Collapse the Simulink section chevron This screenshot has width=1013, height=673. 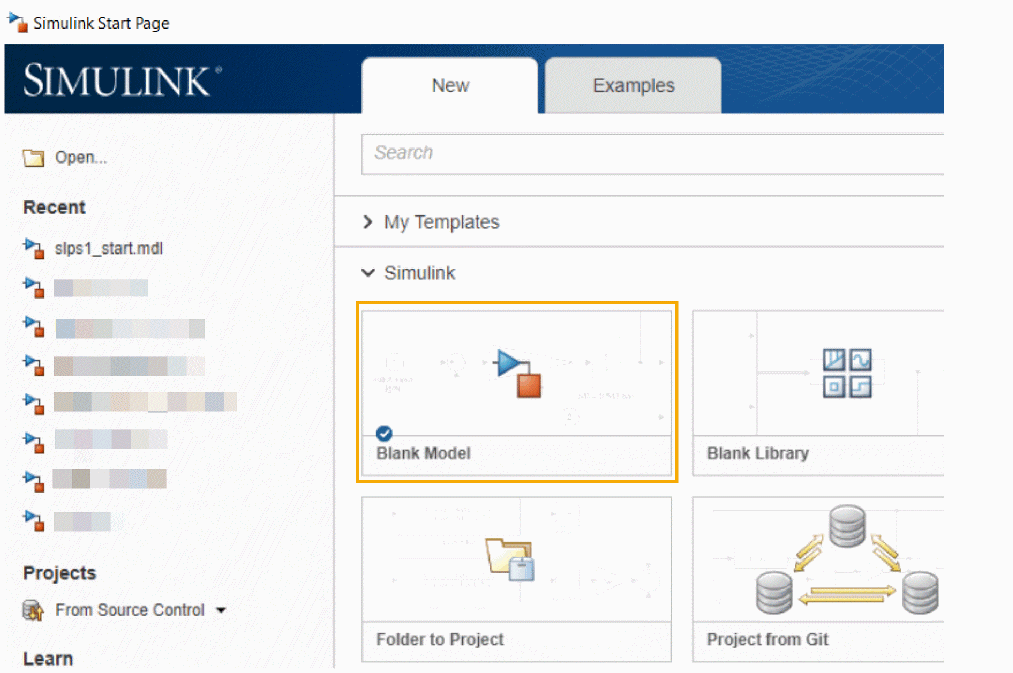pyautogui.click(x=368, y=273)
